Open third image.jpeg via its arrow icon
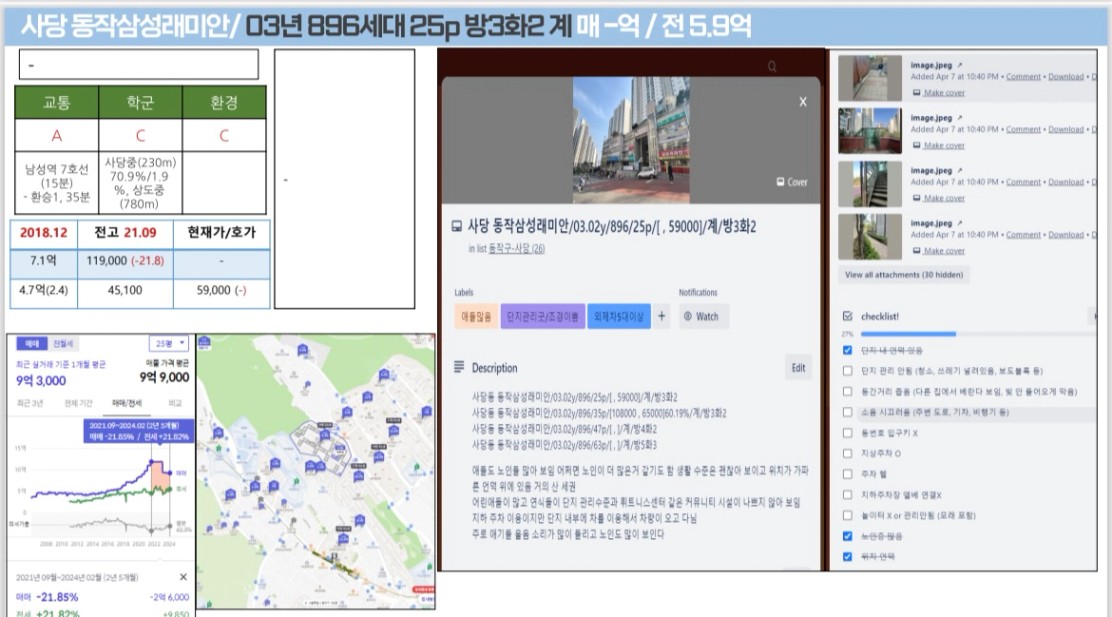The width and height of the screenshot is (1112, 617). point(960,170)
